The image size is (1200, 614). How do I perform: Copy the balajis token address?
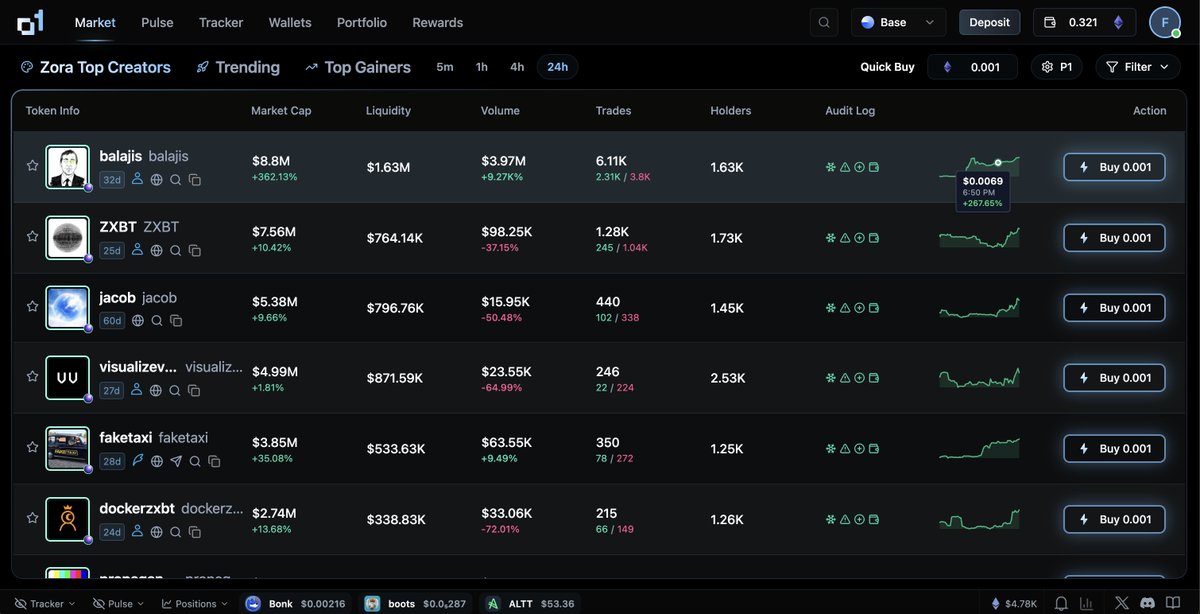(195, 180)
